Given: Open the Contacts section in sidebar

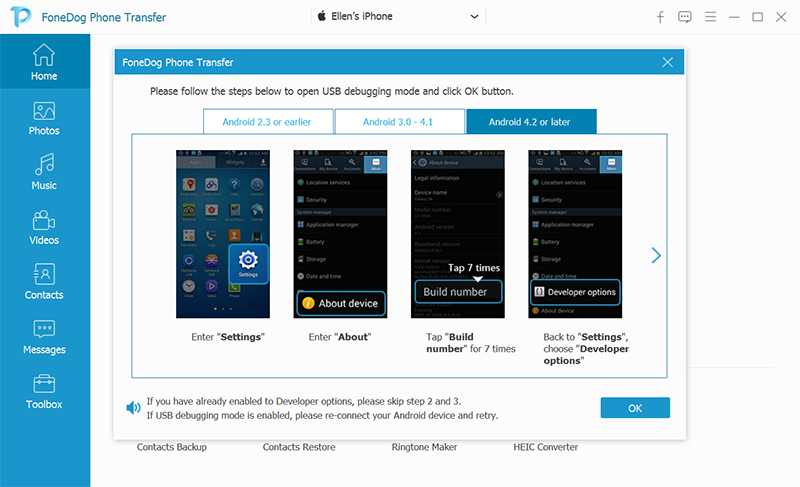Looking at the screenshot, I should tap(44, 282).
